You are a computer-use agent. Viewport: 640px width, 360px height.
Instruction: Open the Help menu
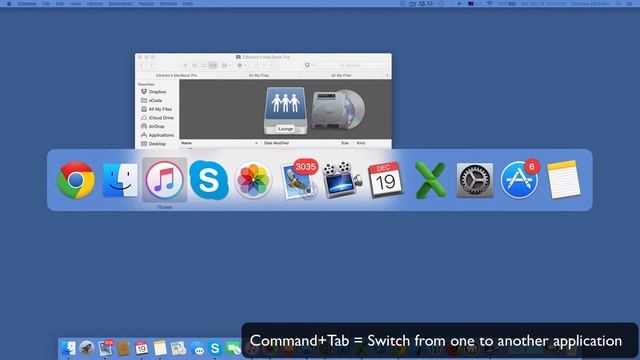[x=188, y=4]
